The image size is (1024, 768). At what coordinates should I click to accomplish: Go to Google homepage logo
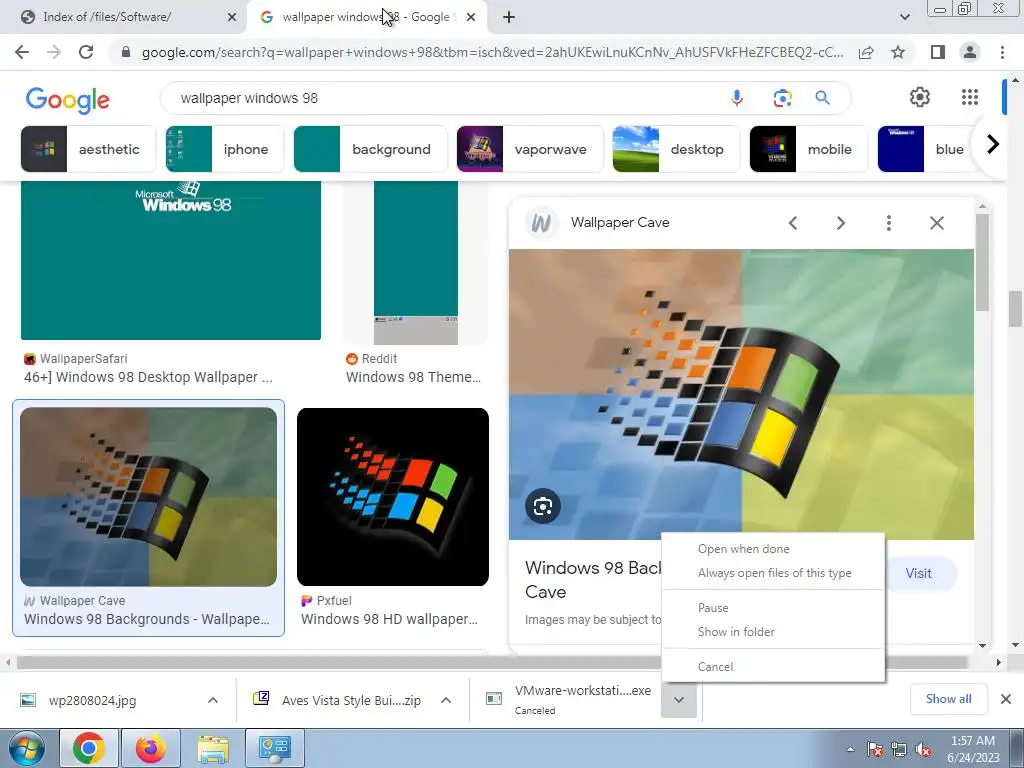tap(67, 100)
